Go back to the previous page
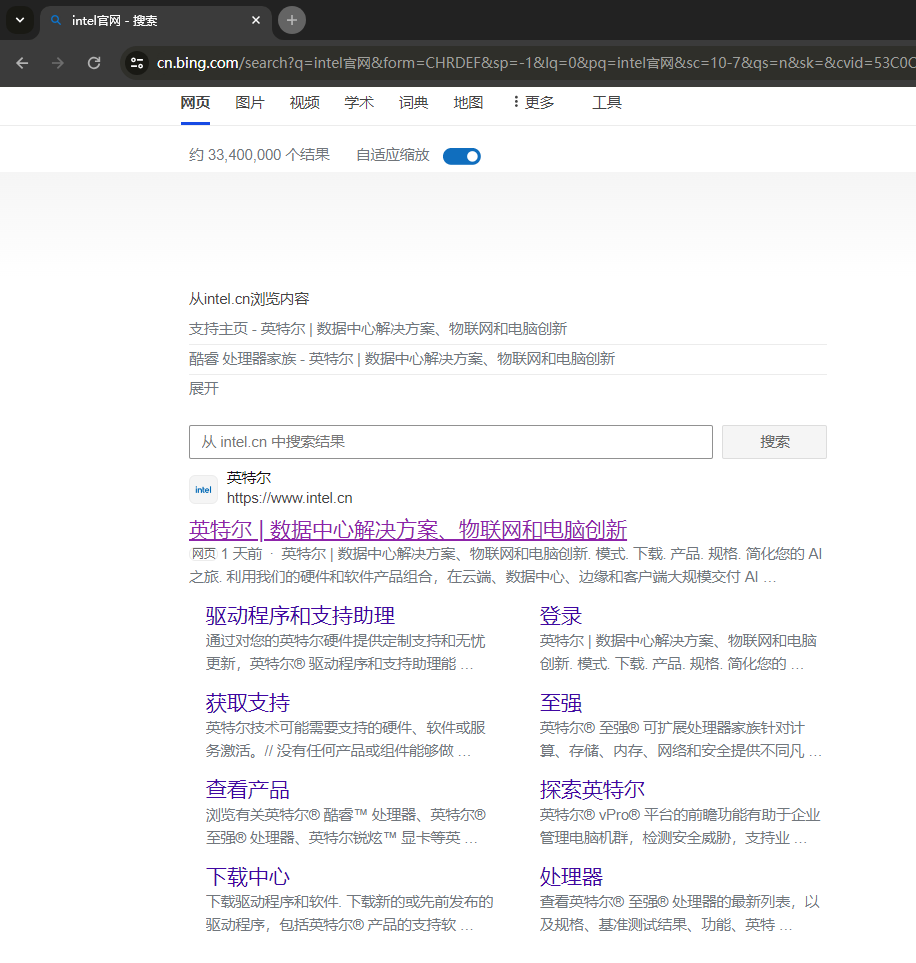916x963 pixels. click(x=22, y=63)
